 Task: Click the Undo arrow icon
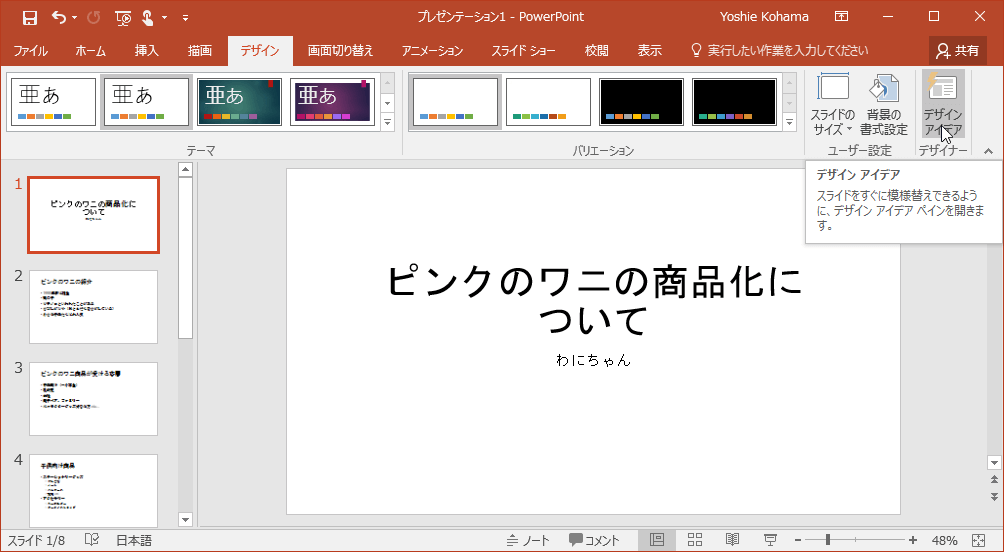(x=59, y=17)
